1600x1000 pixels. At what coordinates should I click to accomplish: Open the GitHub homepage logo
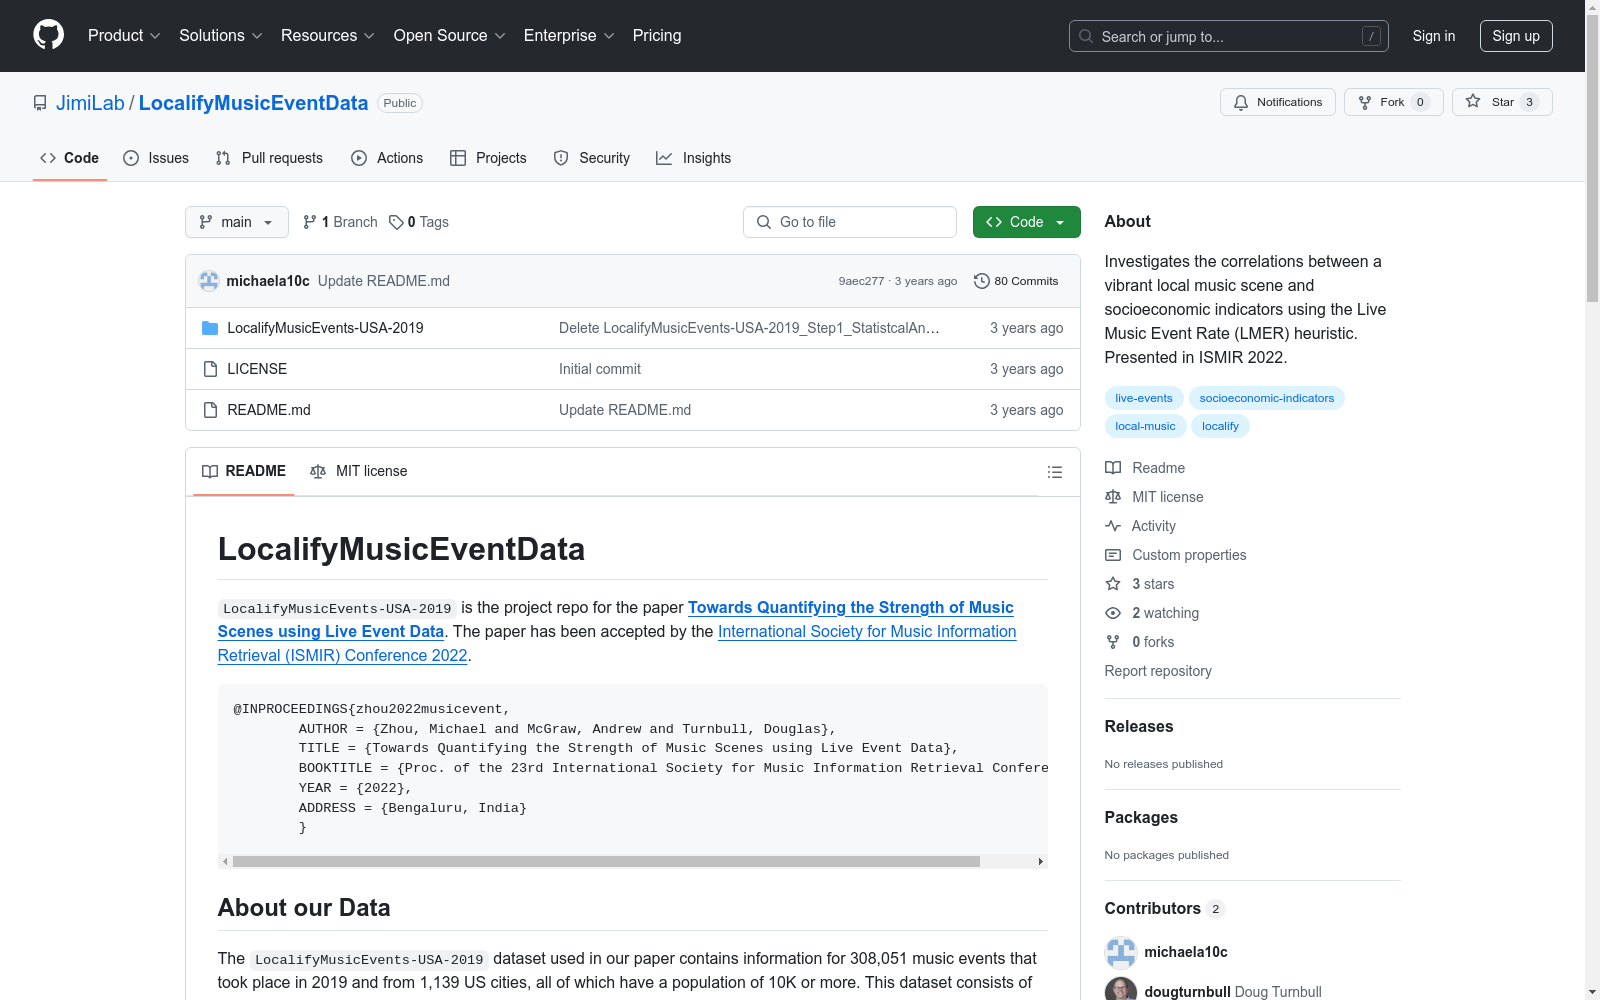click(x=48, y=35)
